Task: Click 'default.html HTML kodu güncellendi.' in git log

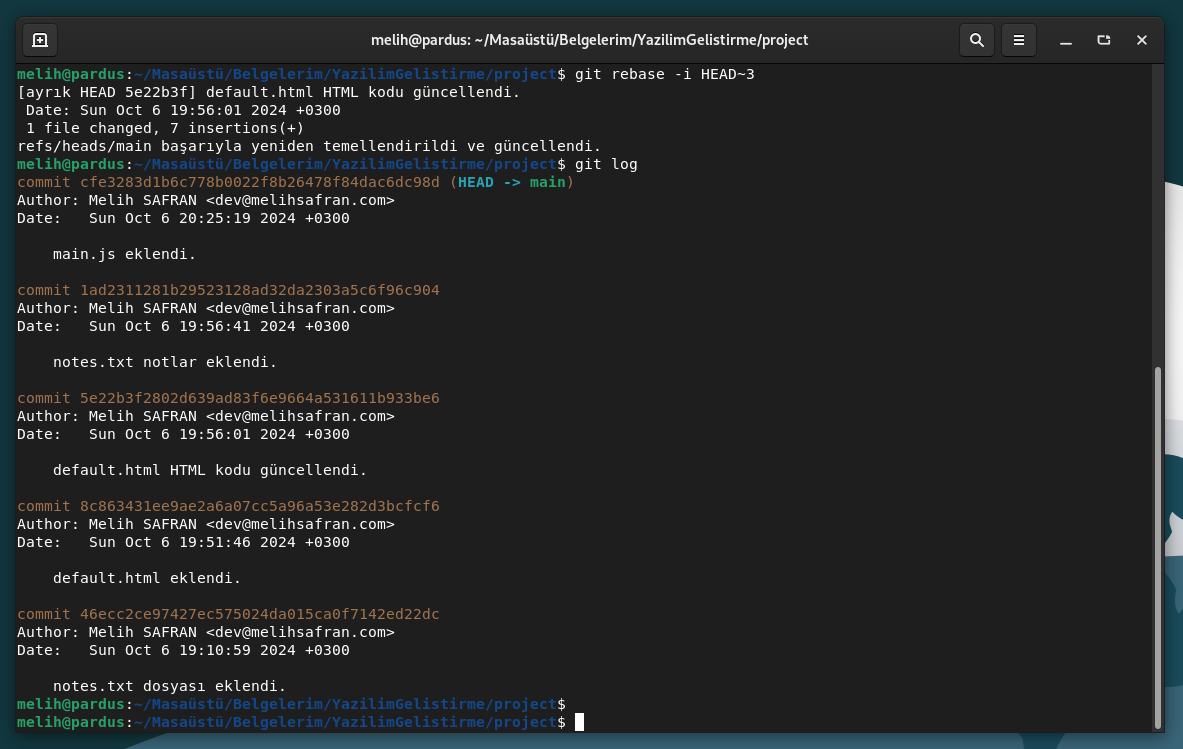Action: pos(210,470)
